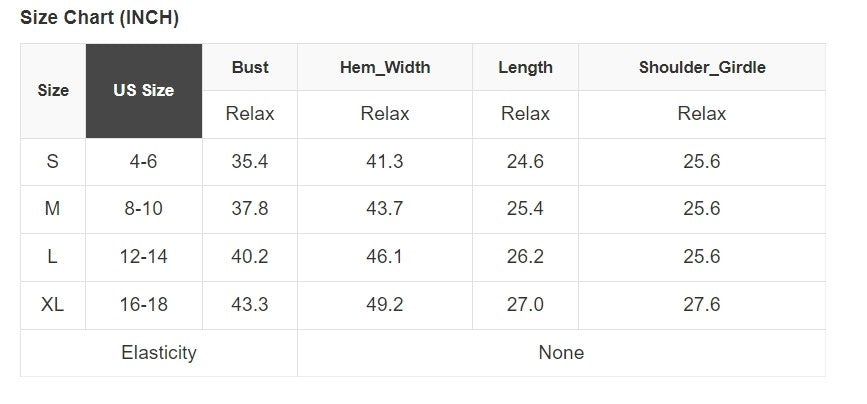Select the 8-10 US size cell
This screenshot has height=404, width=867.
click(x=143, y=209)
